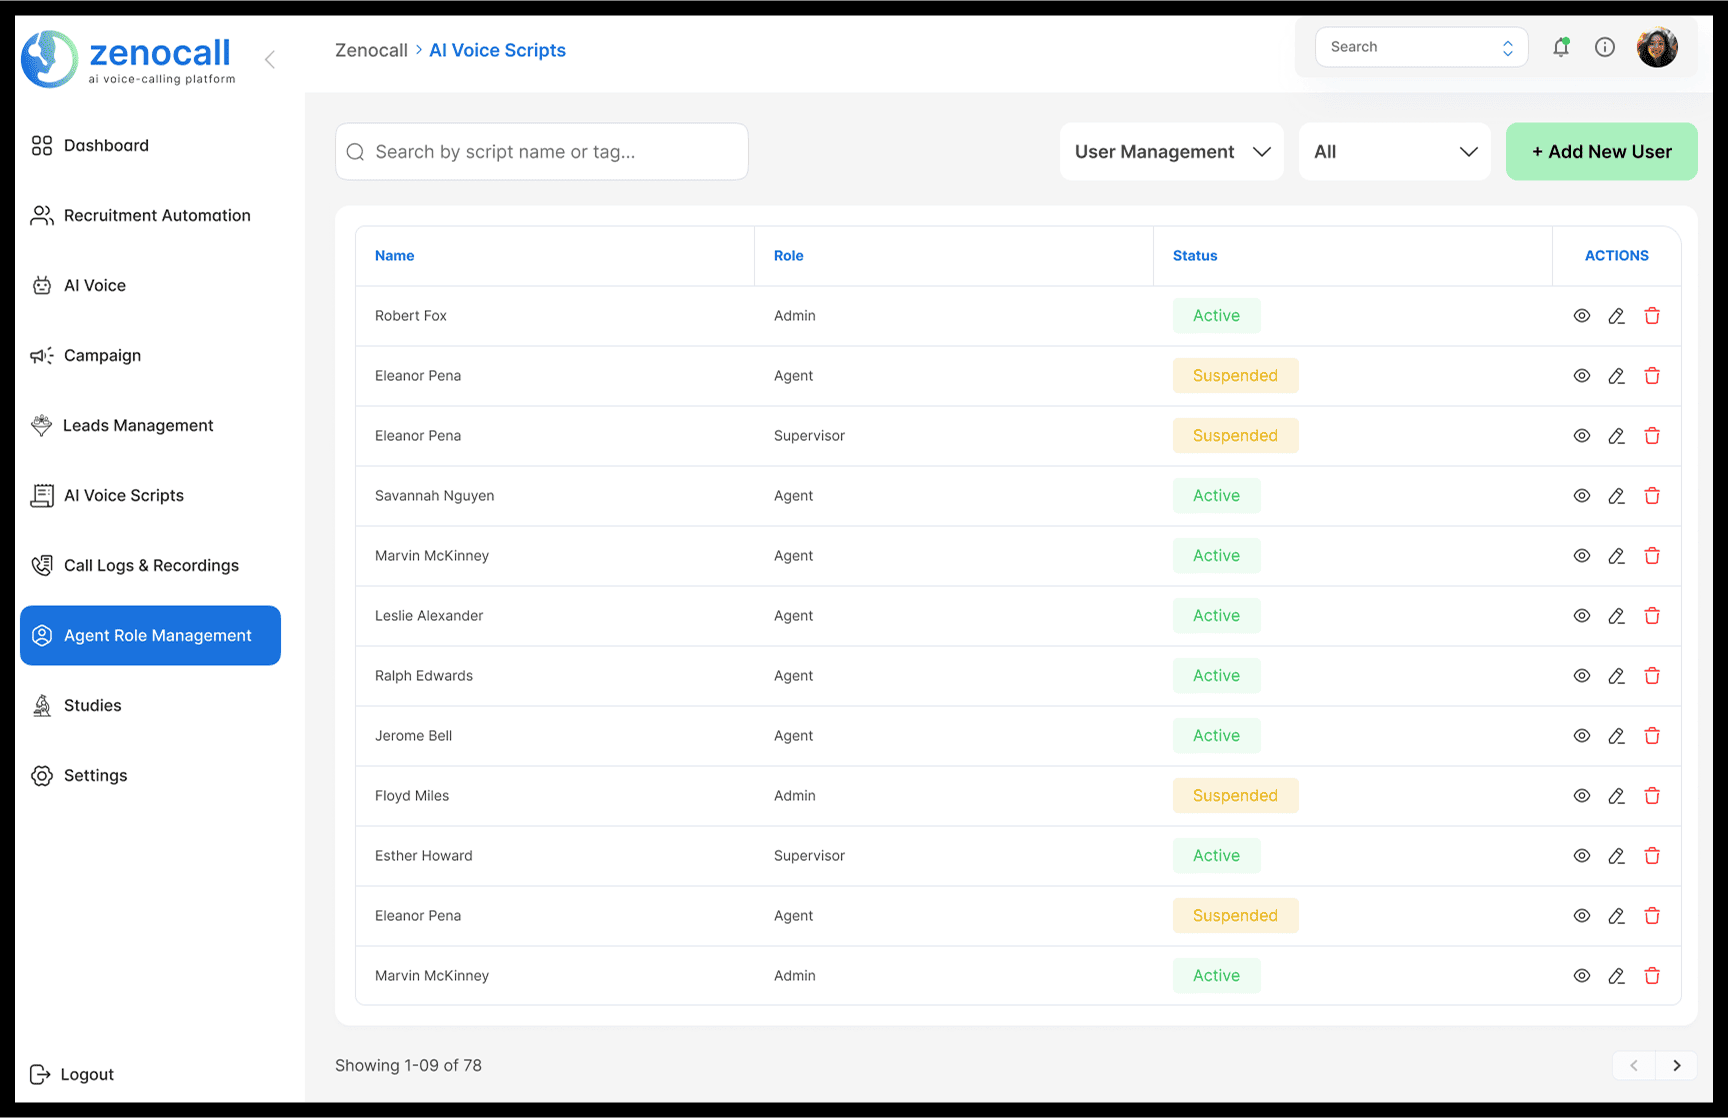The height and width of the screenshot is (1118, 1728).
Task: Click the Add New User button
Action: 1601,152
